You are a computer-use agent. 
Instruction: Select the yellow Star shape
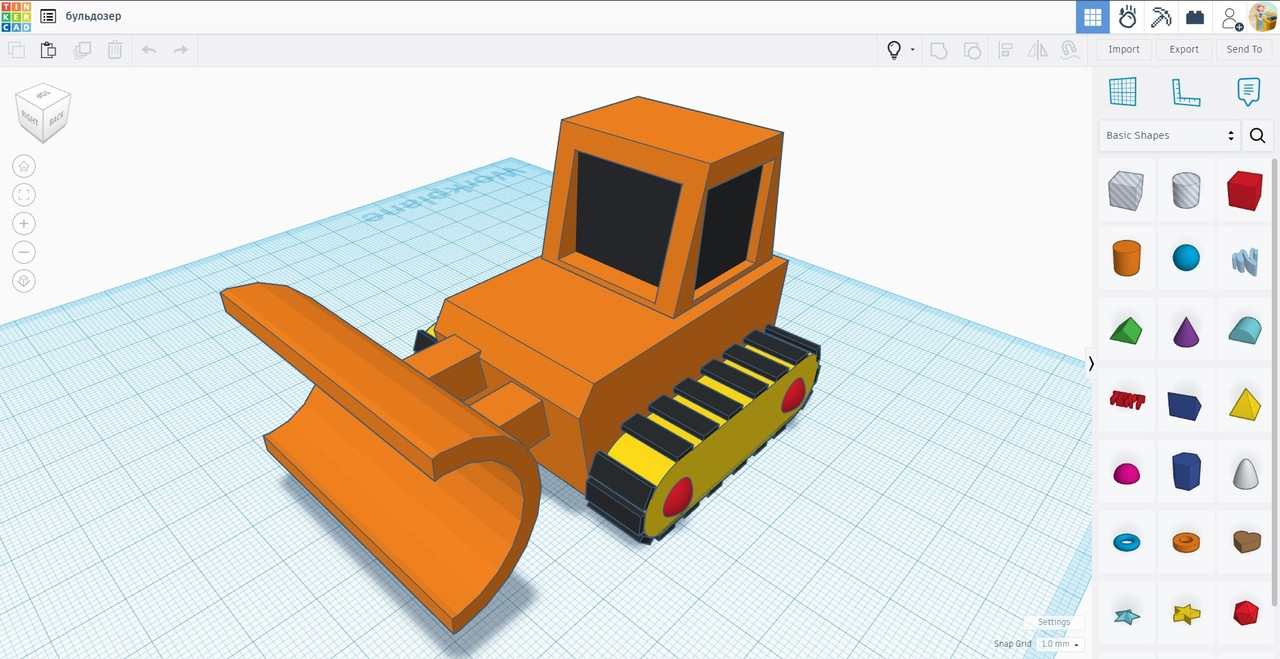click(1186, 614)
